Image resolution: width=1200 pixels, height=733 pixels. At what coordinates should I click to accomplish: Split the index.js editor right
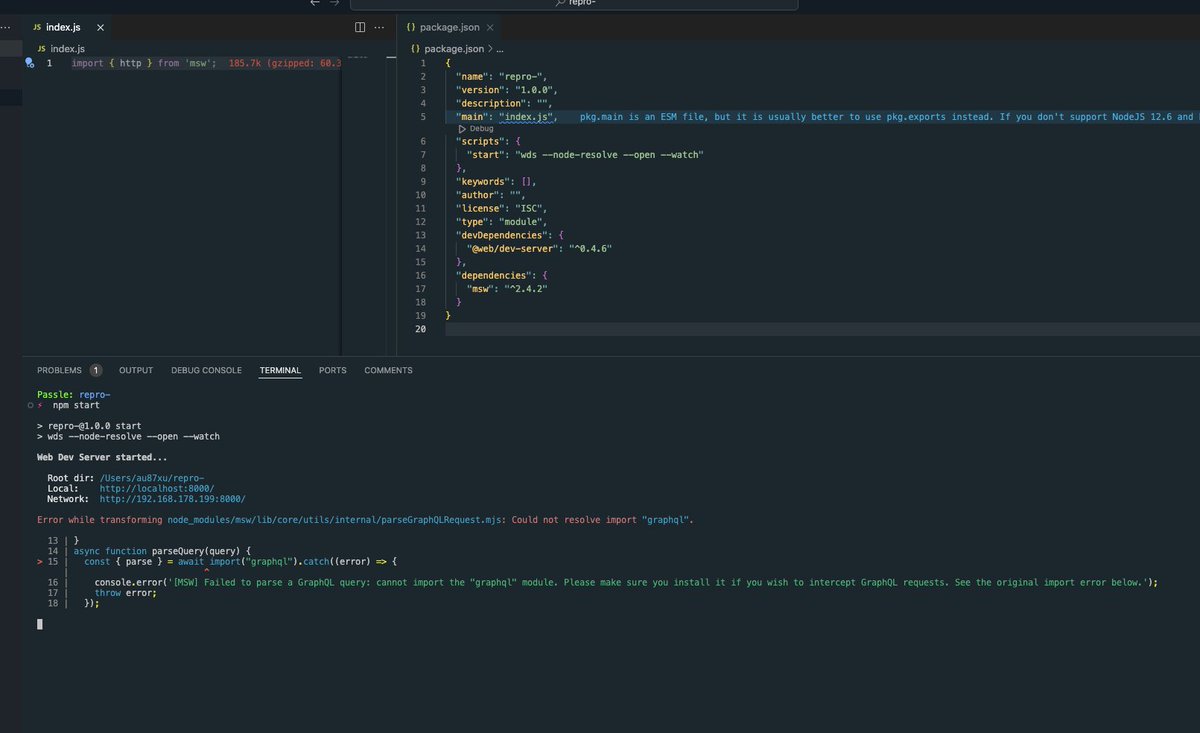coord(361,27)
